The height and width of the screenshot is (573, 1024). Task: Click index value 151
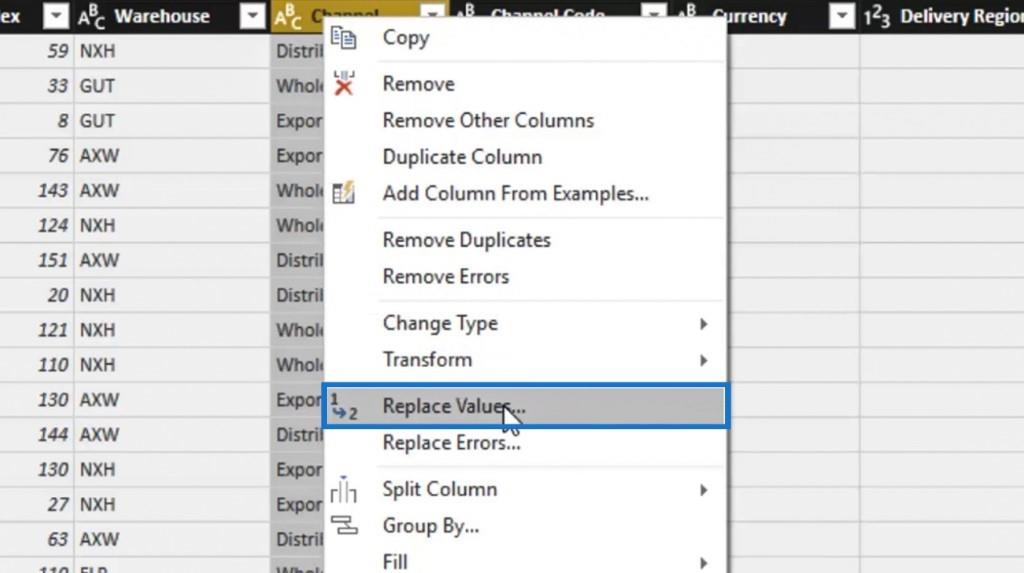coord(53,260)
